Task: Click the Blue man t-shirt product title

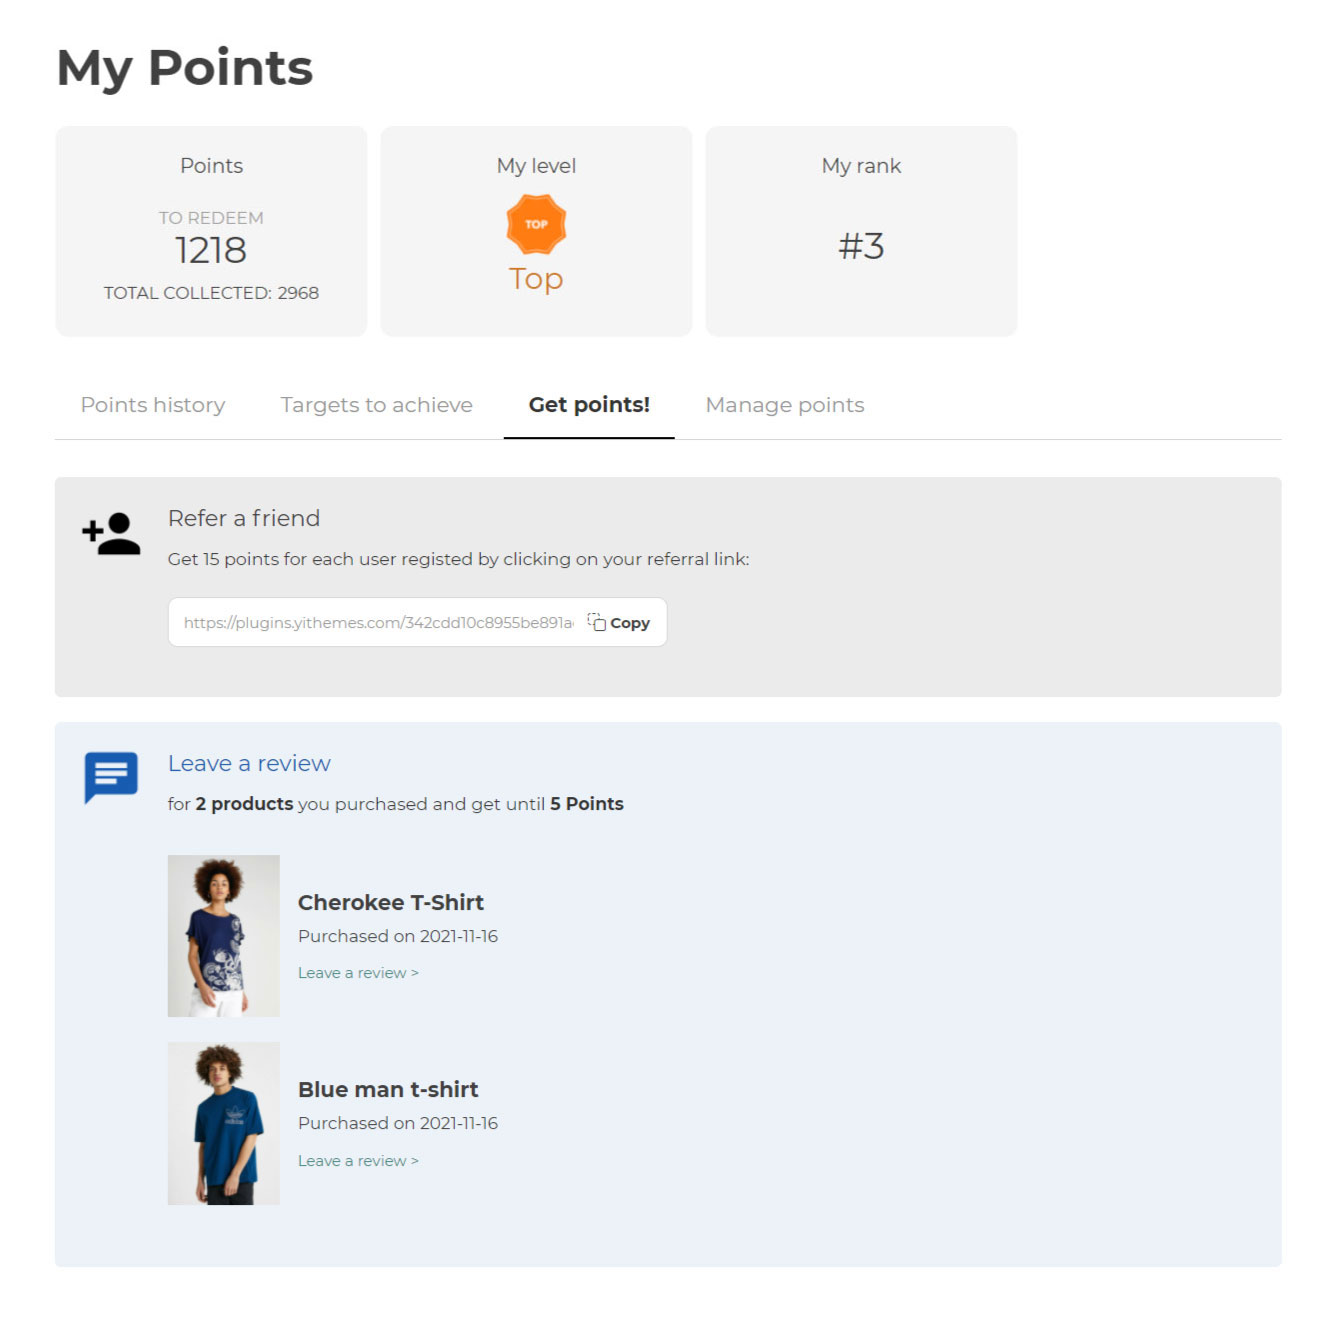Action: point(388,1089)
